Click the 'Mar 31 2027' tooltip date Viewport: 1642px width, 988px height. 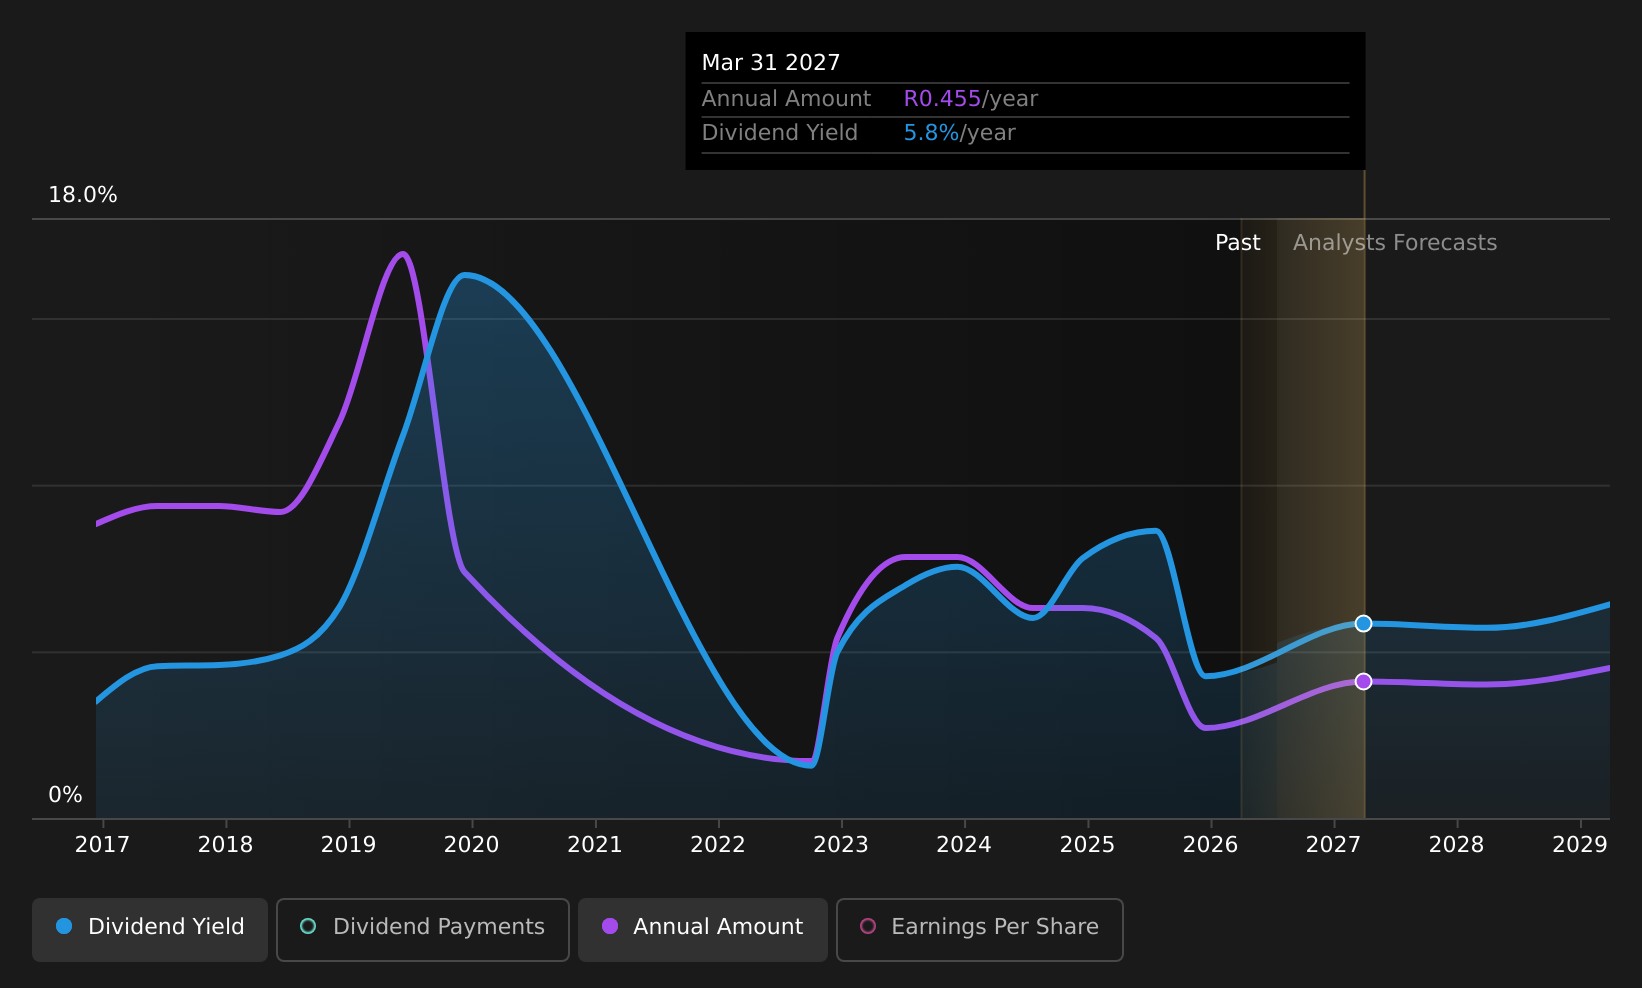[771, 63]
